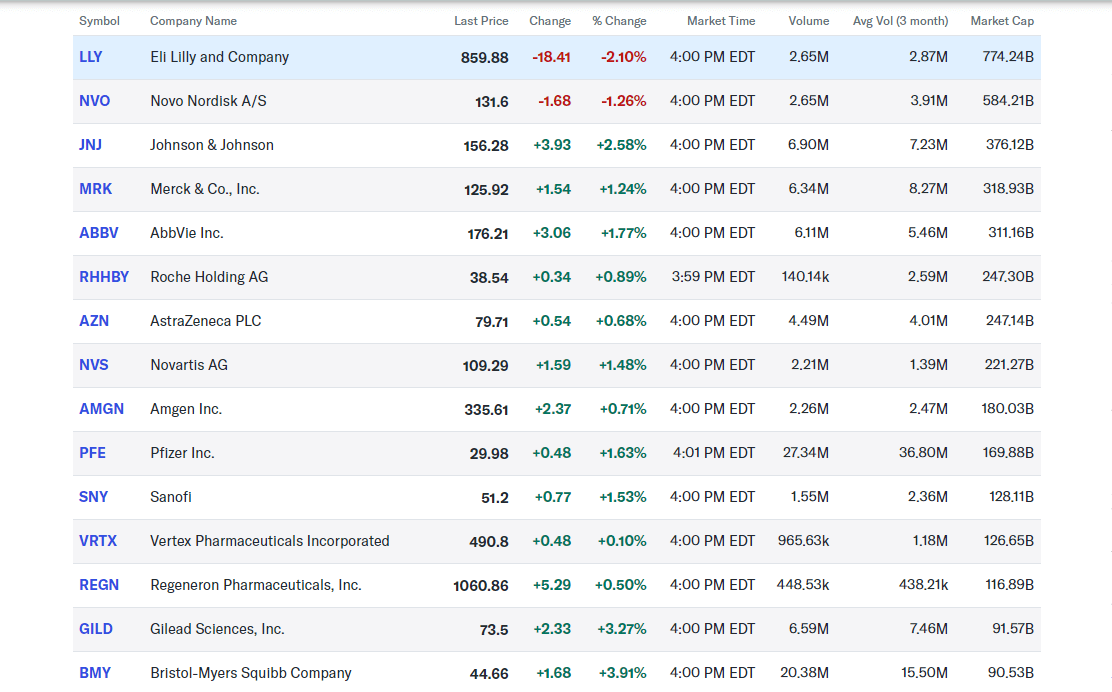Select the Novo Nordisk A/S name
The image size is (1112, 692).
point(208,101)
